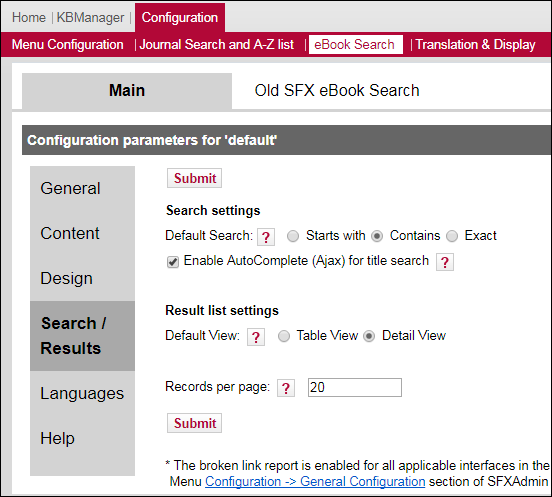Open Menu Configuration submenu item

tap(68, 45)
